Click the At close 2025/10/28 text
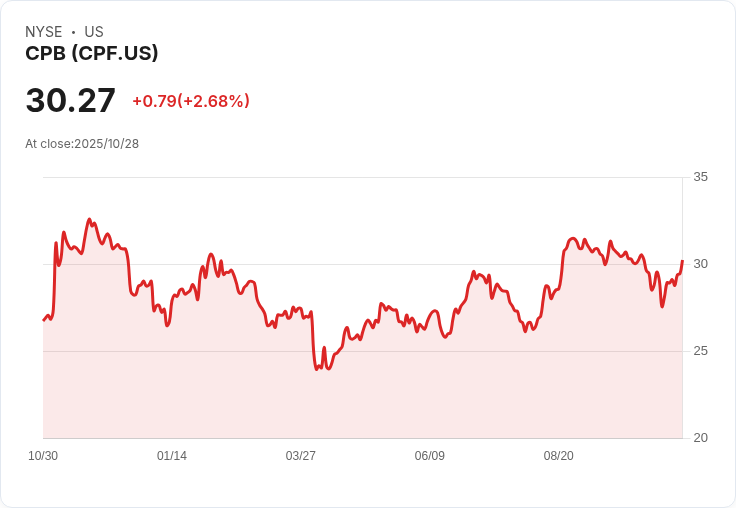Viewport: 736px width, 508px height. 82,143
